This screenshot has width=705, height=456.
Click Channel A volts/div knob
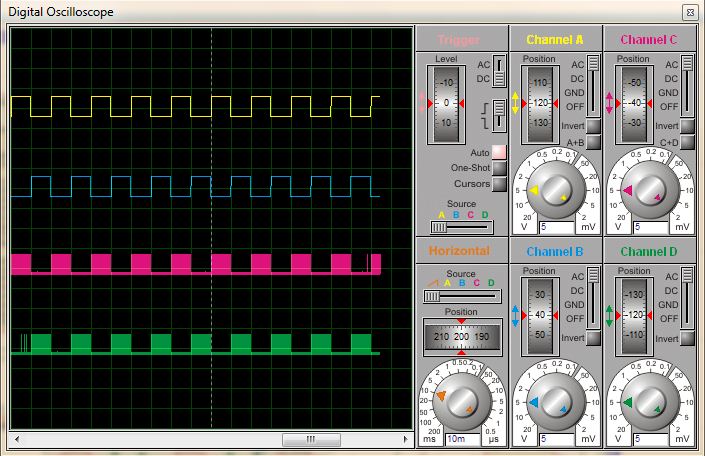click(556, 190)
